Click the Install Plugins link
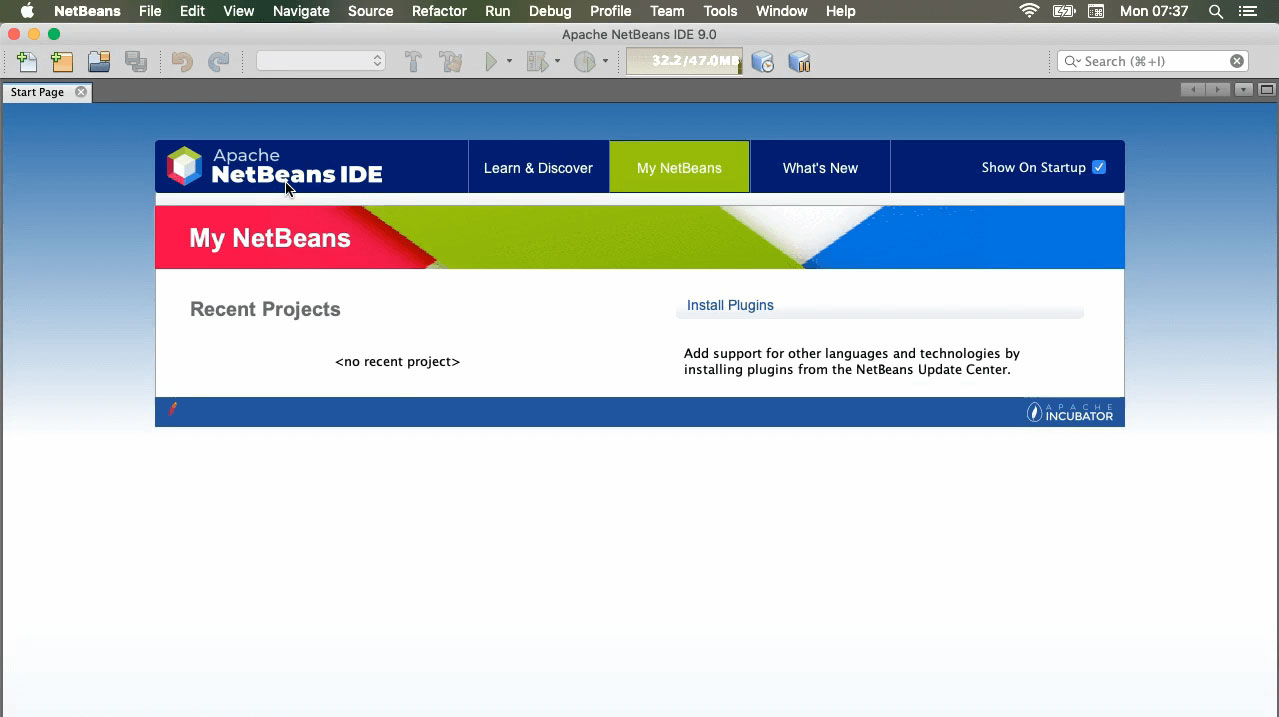The height and width of the screenshot is (717, 1279). 730,305
